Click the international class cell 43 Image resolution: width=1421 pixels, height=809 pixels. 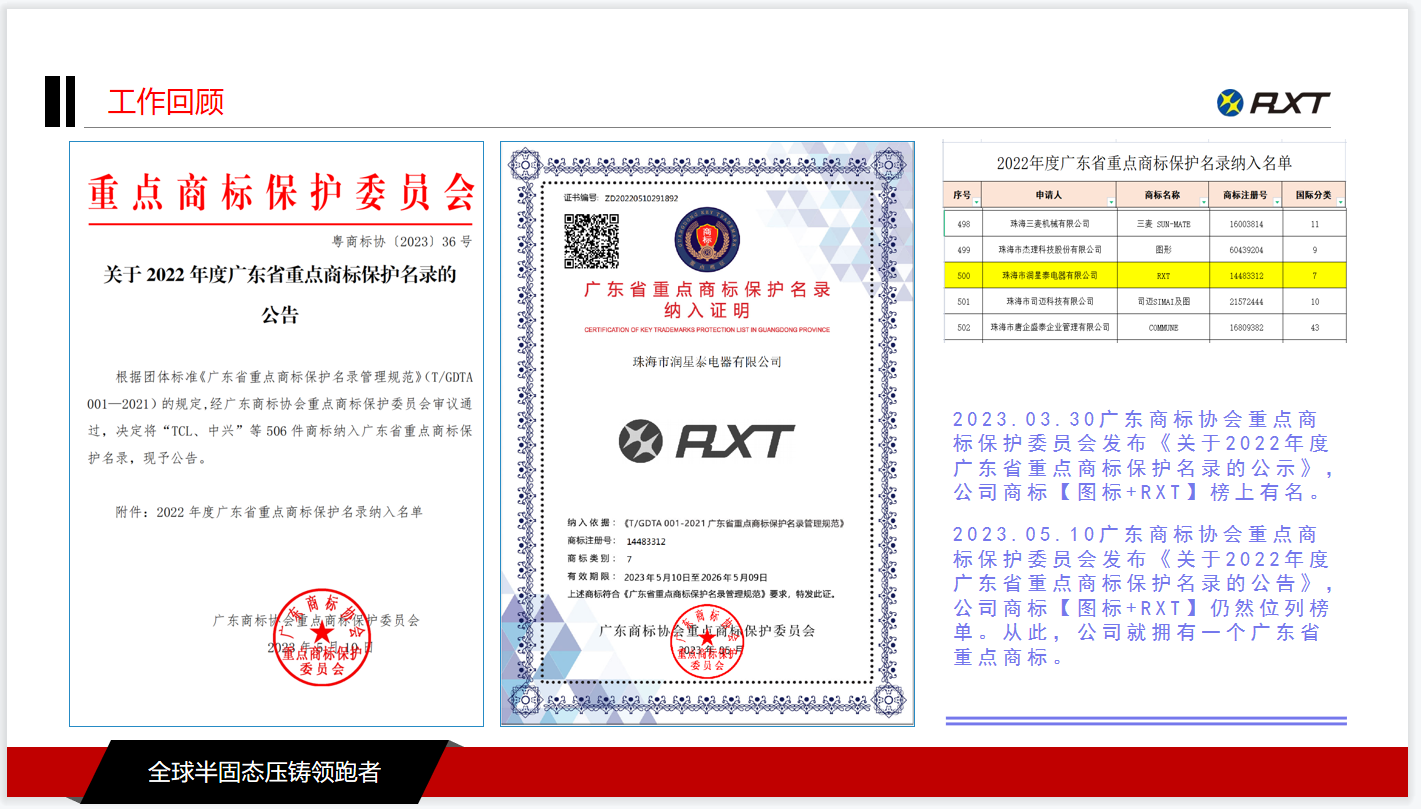1314,327
